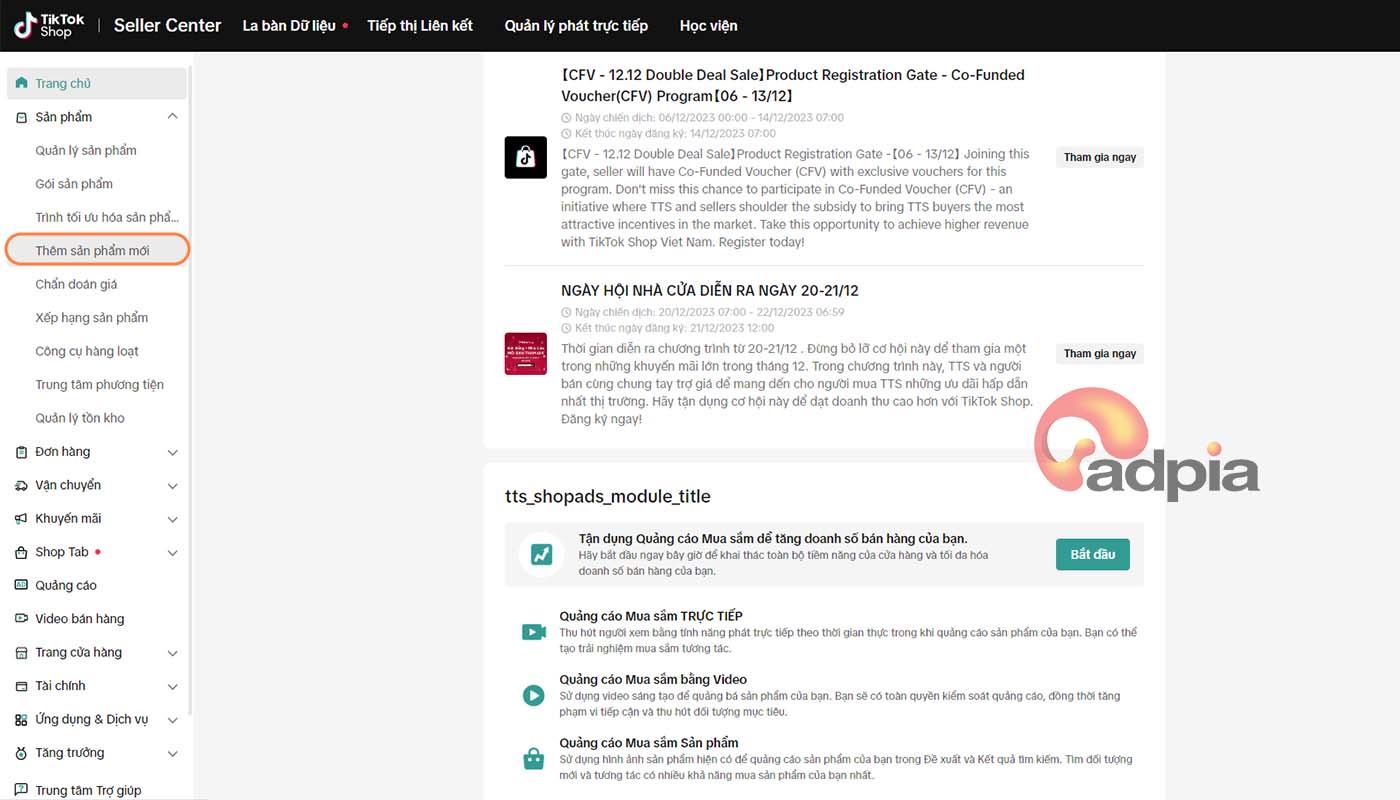The height and width of the screenshot is (800, 1400).
Task: Open Trình tối ưu hóa sản phẩm
Action: click(x=107, y=217)
